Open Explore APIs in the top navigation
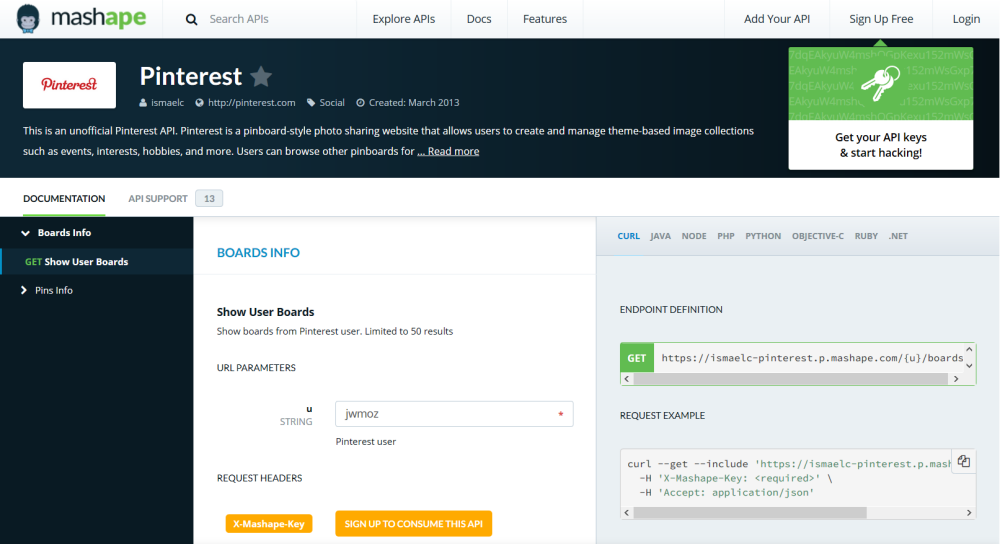 click(404, 19)
